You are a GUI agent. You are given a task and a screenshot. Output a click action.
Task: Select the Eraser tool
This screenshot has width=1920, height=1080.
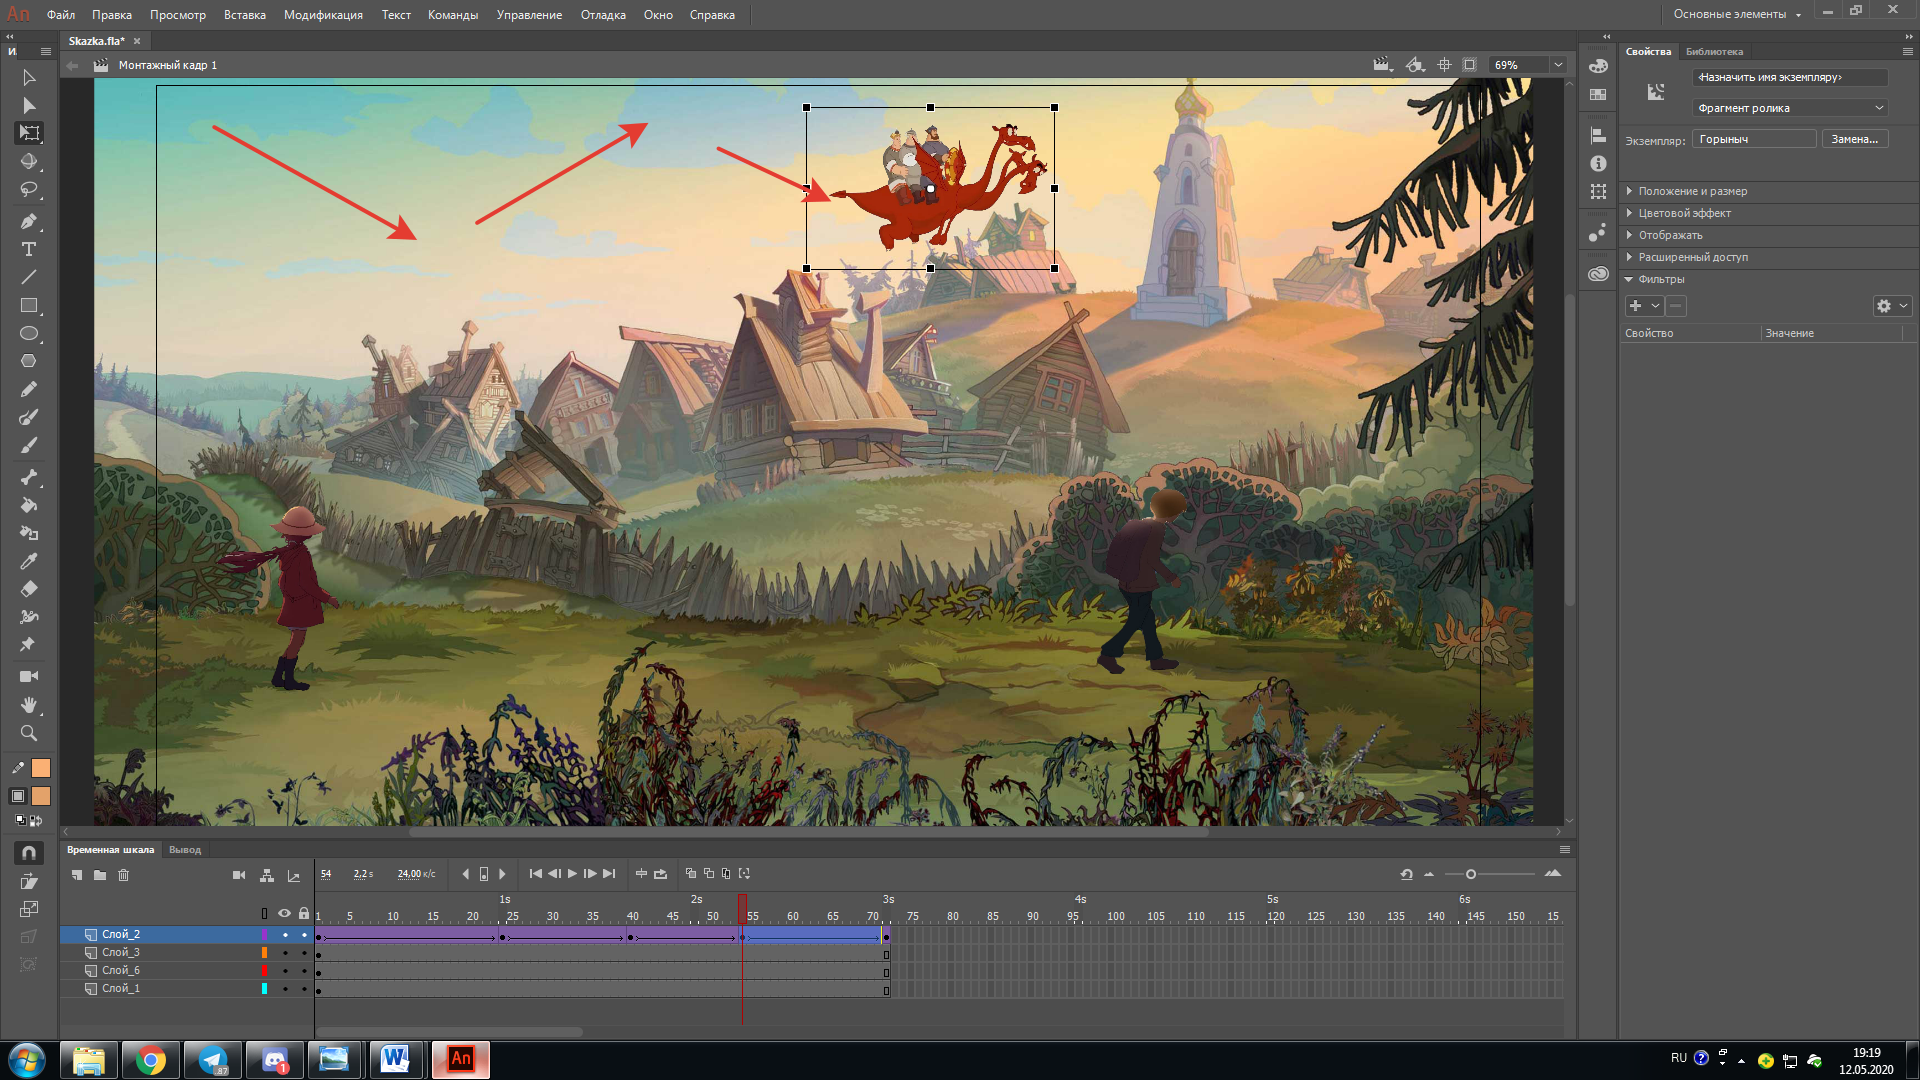point(29,589)
